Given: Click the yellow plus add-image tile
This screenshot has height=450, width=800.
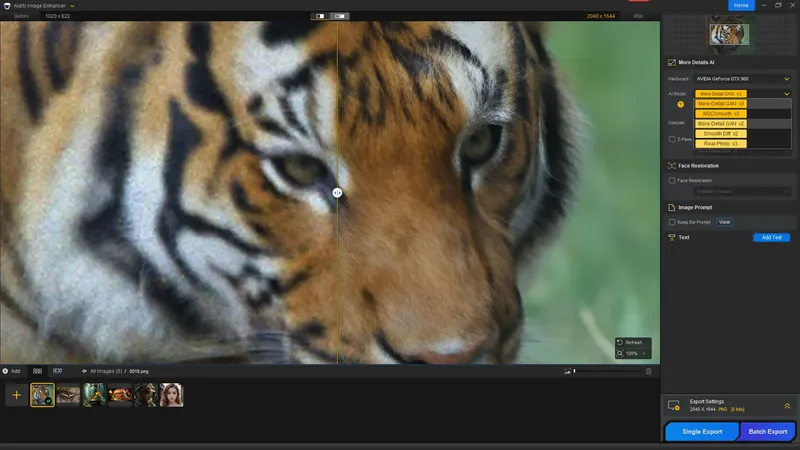Looking at the screenshot, I should (x=16, y=395).
